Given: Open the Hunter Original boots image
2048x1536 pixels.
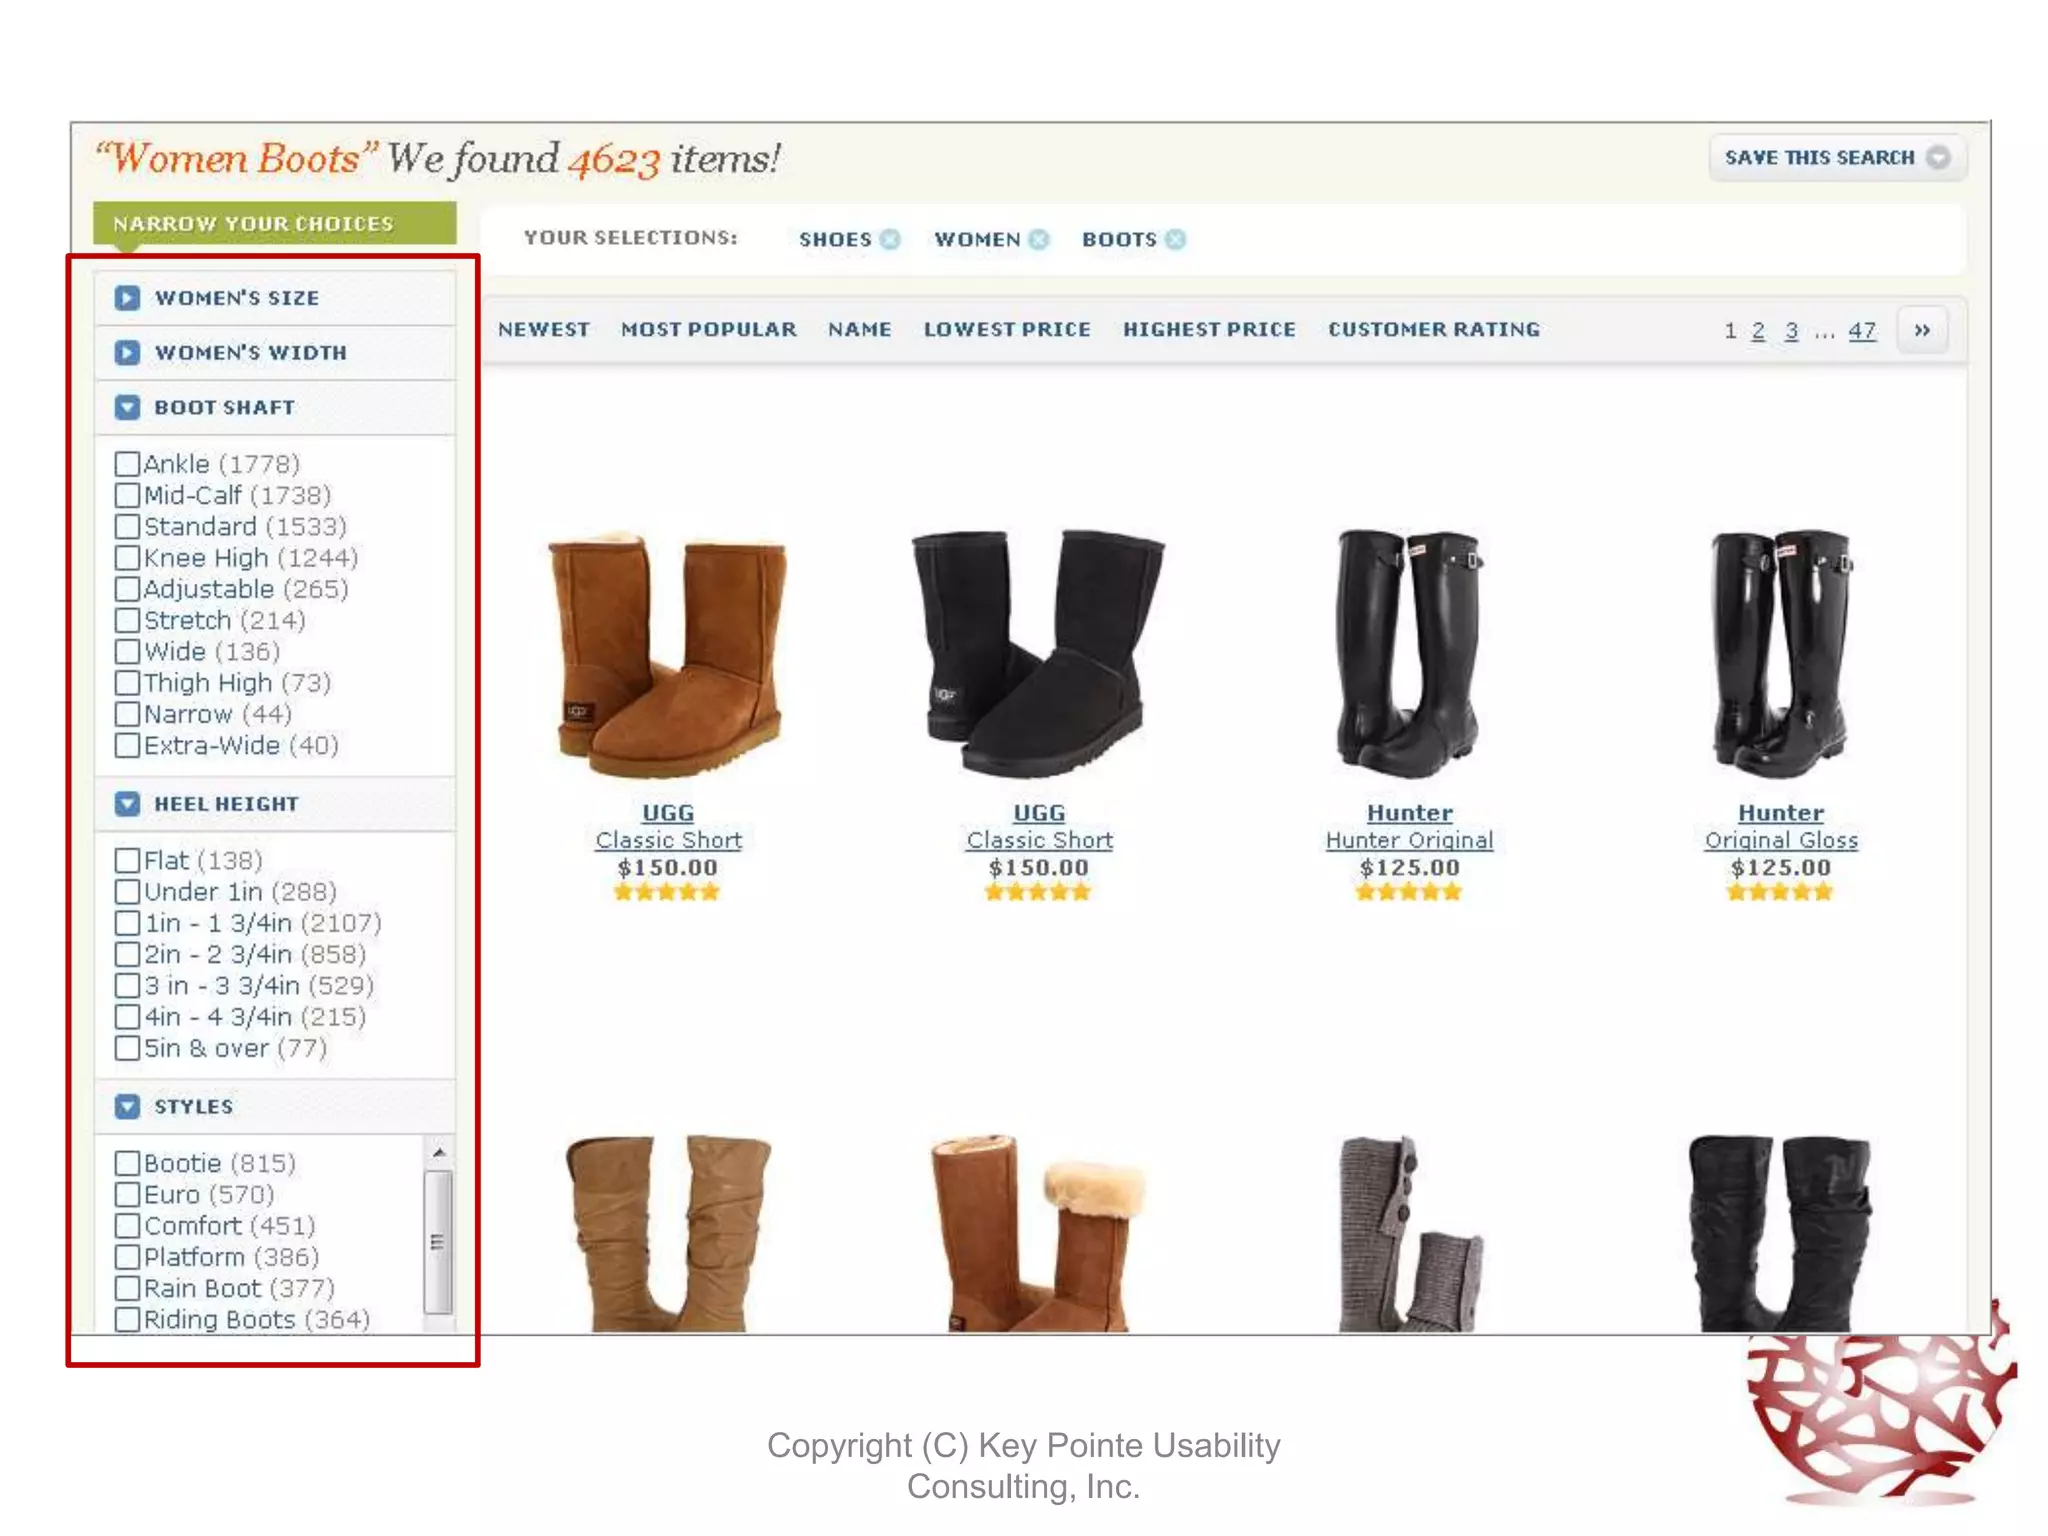Looking at the screenshot, I should point(1408,653).
